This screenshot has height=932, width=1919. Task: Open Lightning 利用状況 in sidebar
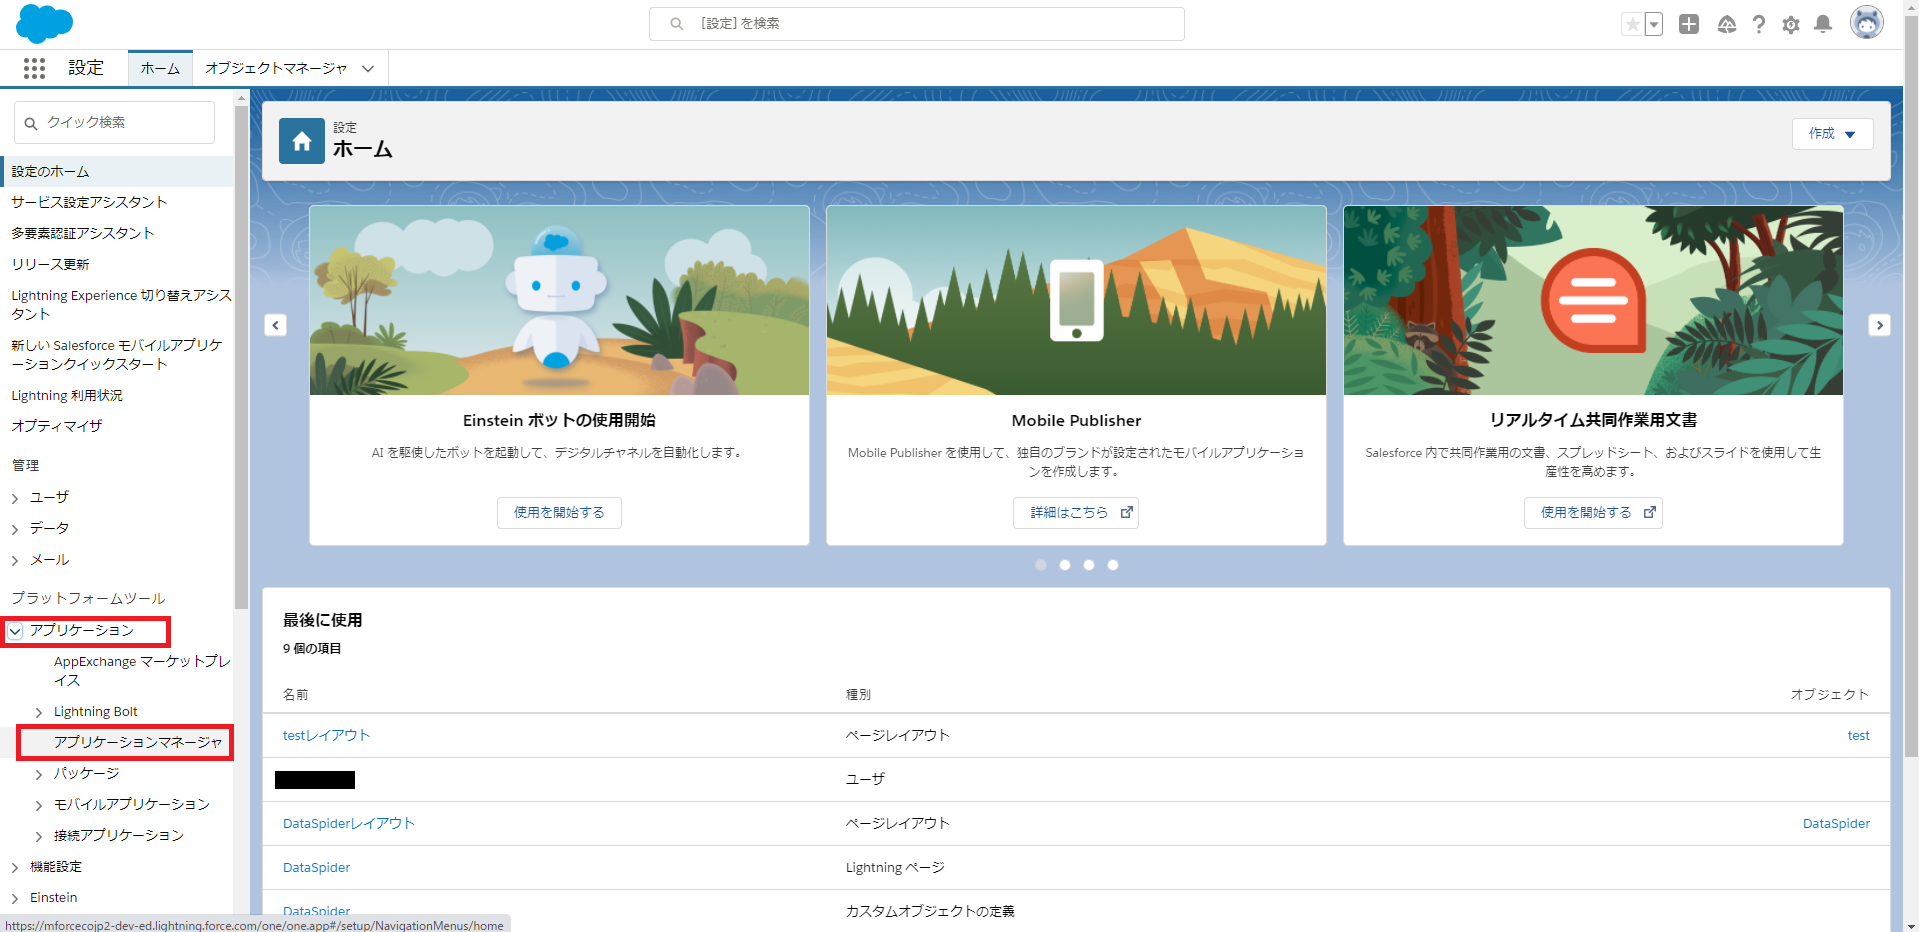67,395
